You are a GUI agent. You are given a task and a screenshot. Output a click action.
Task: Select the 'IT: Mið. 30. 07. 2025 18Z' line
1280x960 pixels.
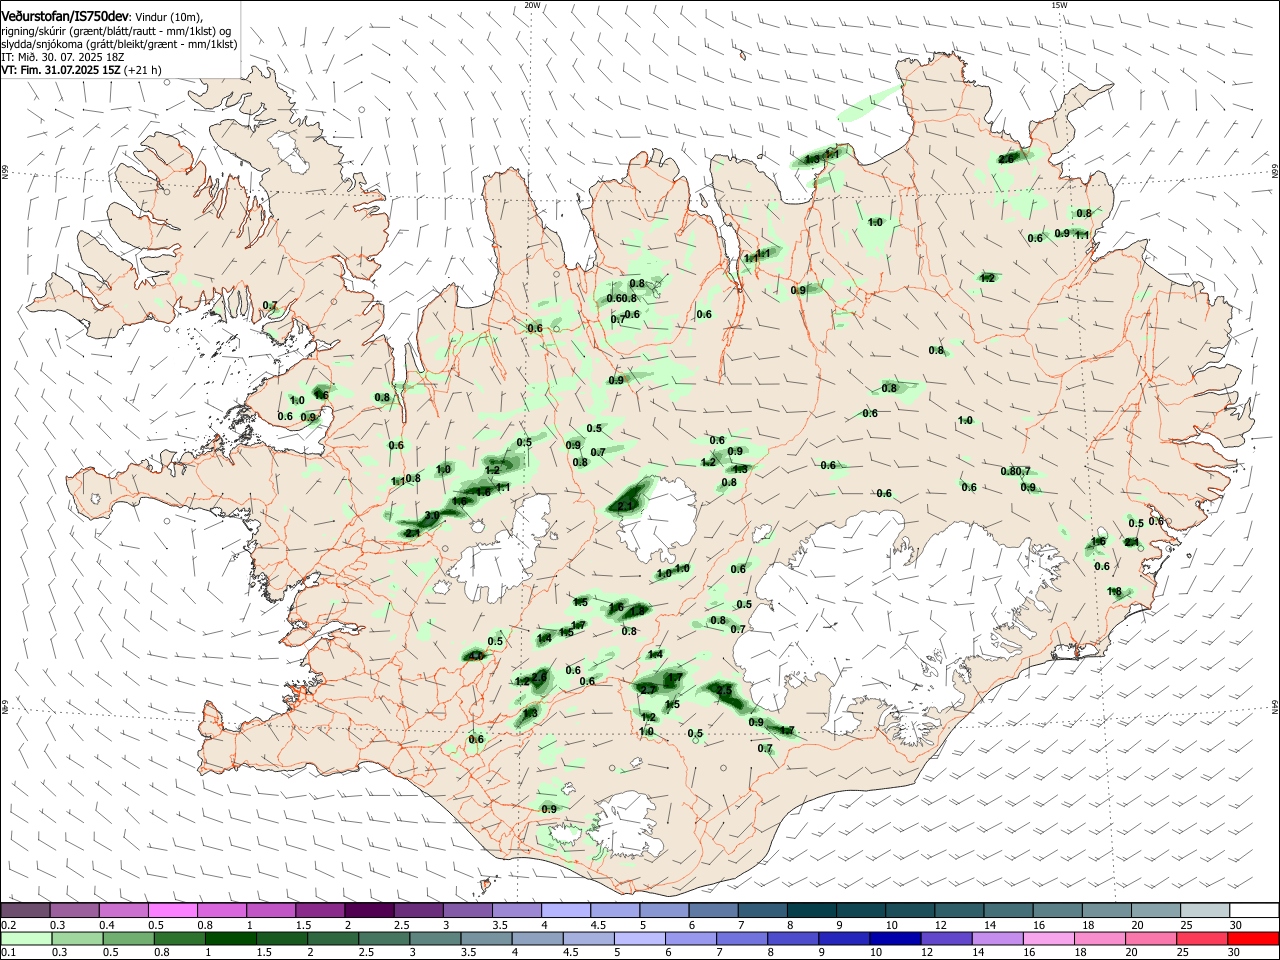(x=62, y=57)
